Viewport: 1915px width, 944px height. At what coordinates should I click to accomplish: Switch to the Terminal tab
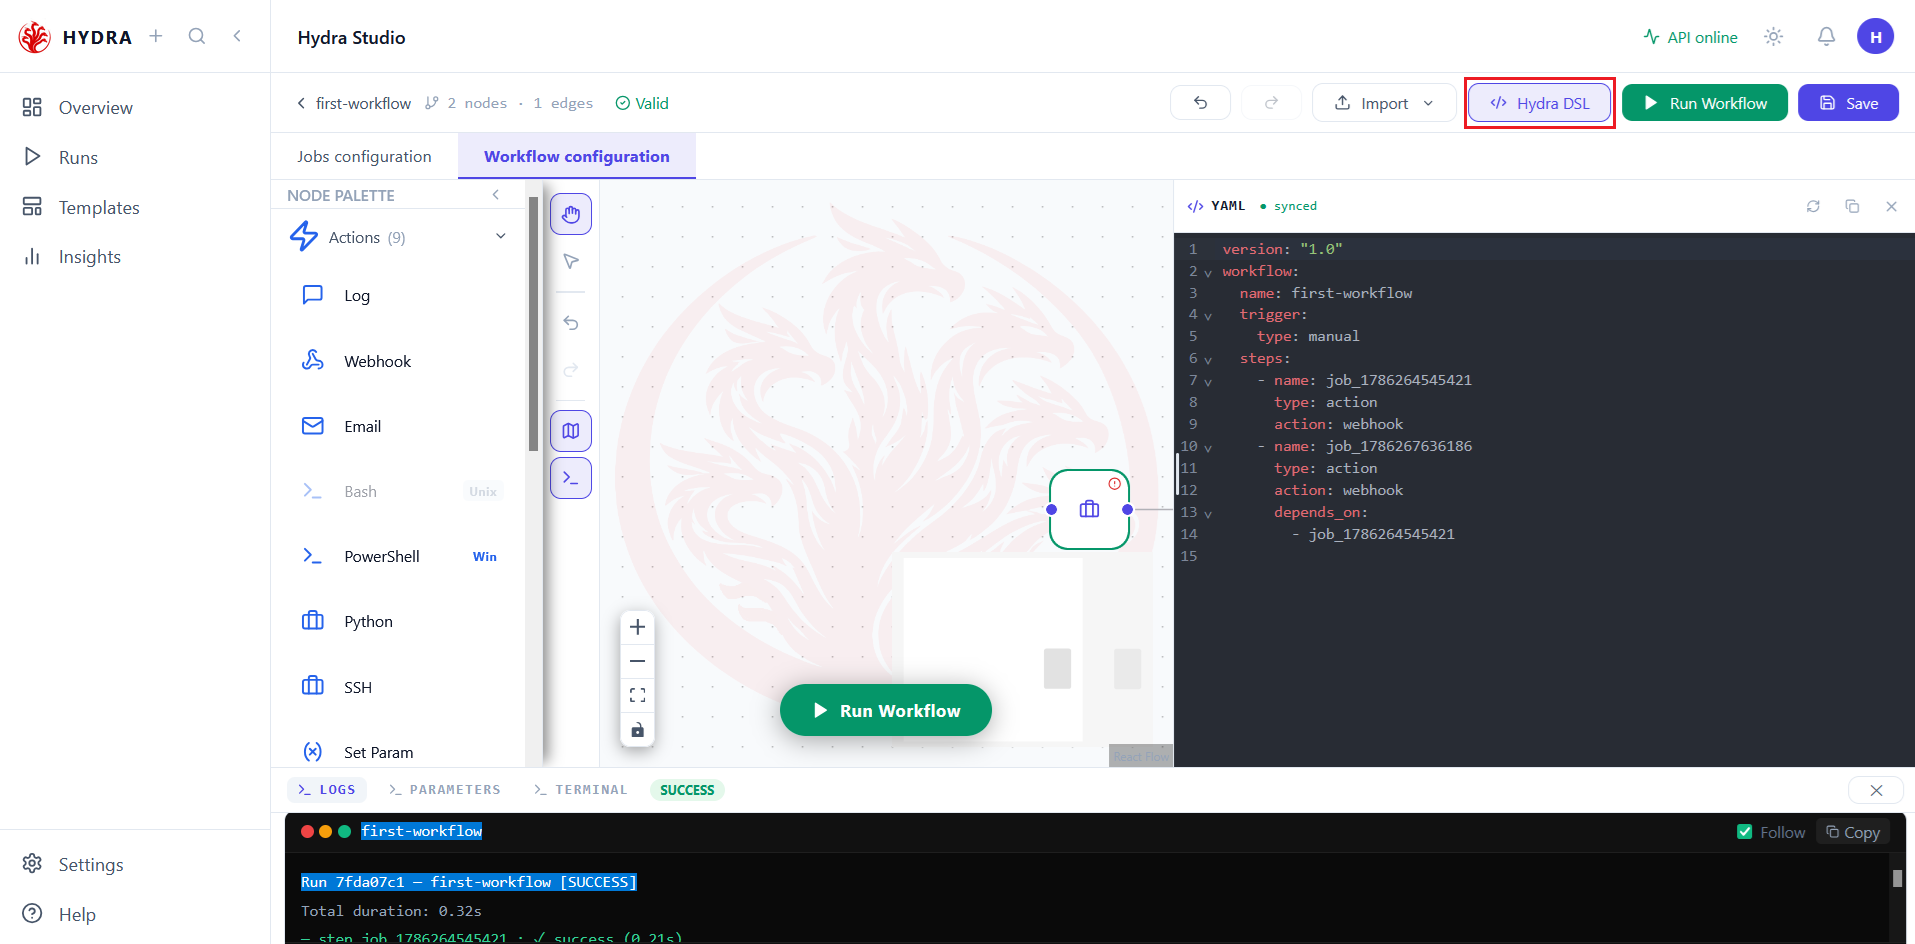[x=581, y=790]
